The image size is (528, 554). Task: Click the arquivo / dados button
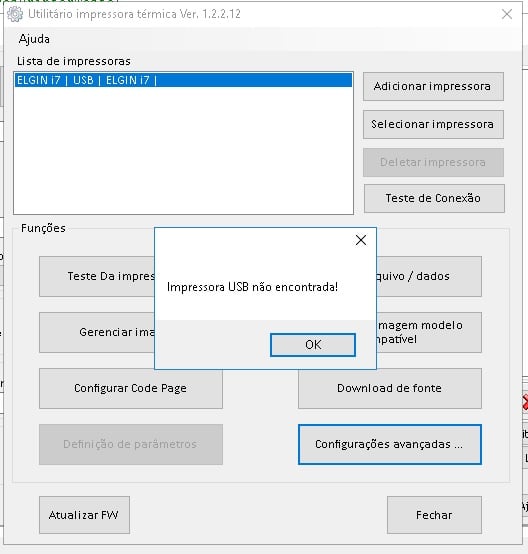click(x=429, y=276)
